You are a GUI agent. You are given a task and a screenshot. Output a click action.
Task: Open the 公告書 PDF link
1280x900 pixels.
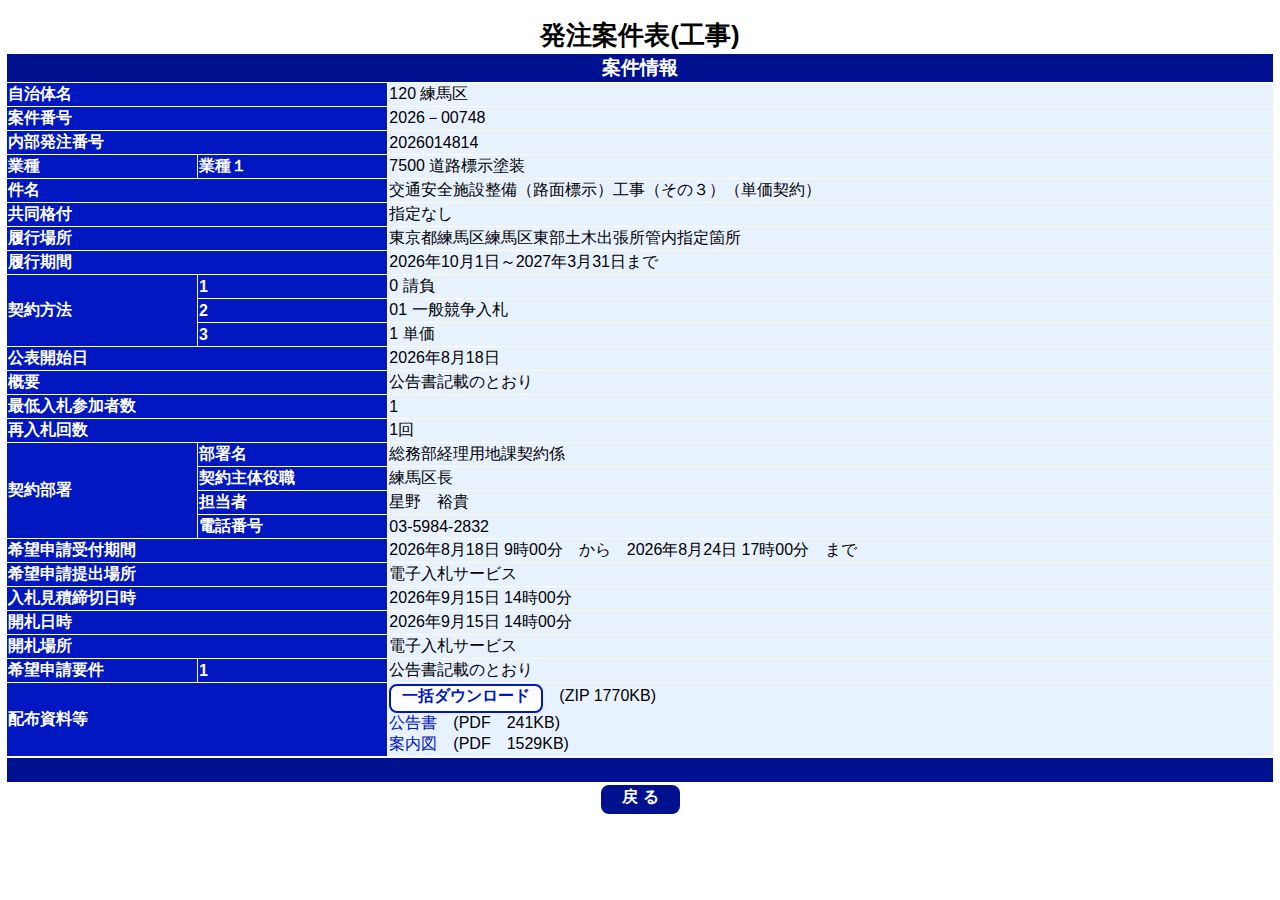coord(413,722)
